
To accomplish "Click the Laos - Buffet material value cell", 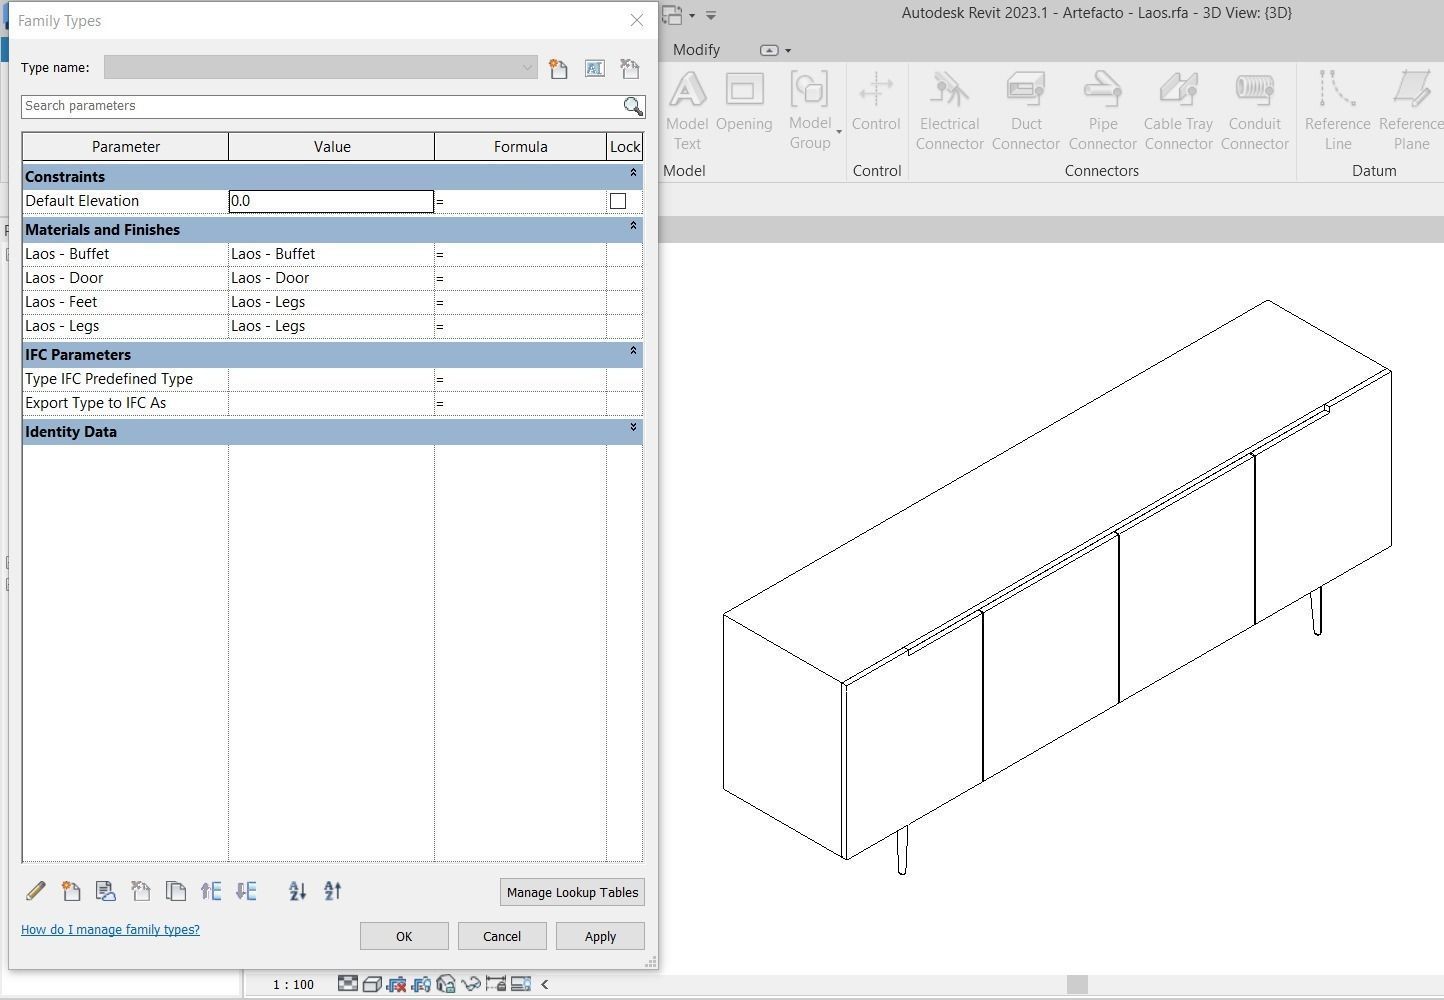I will pos(331,254).
